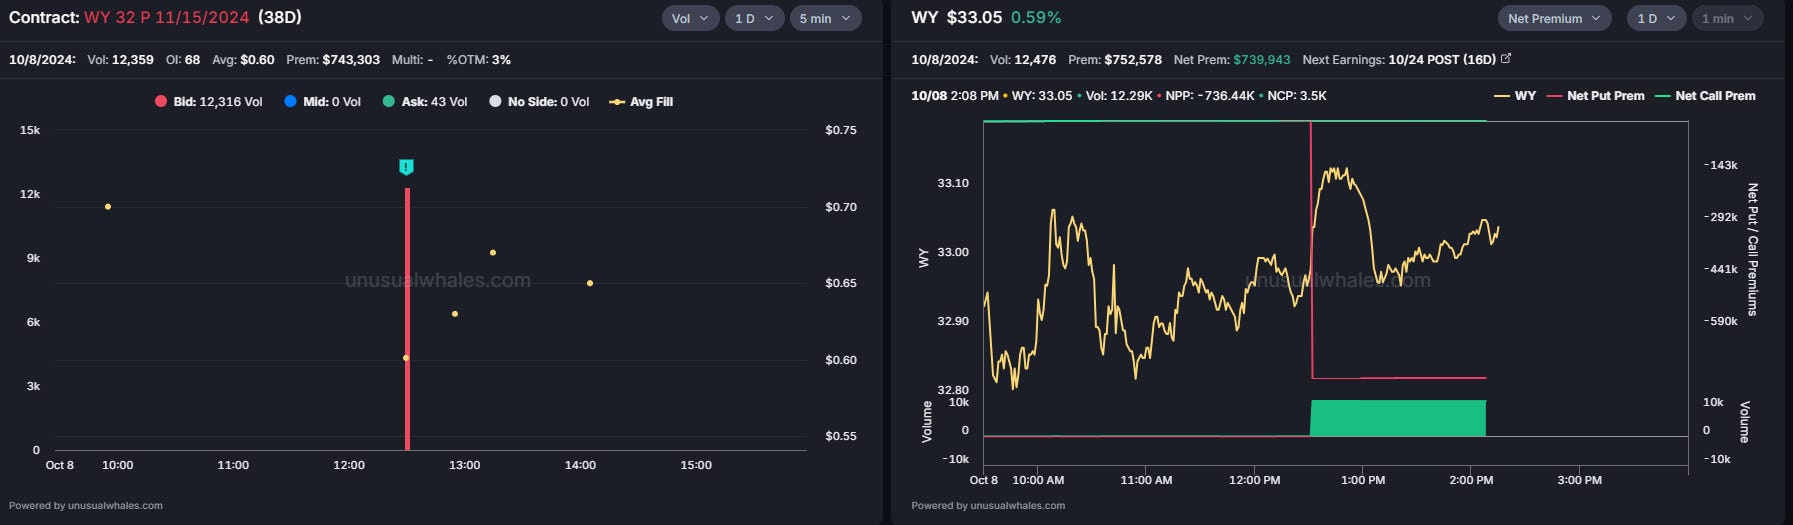Image resolution: width=1793 pixels, height=525 pixels.
Task: Toggle the Ask volume legend series
Action: click(x=425, y=102)
